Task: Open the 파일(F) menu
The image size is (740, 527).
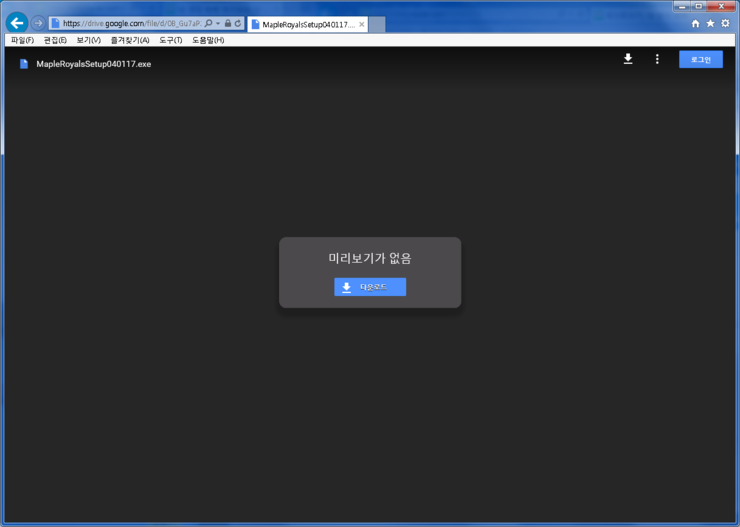Action: (x=22, y=40)
